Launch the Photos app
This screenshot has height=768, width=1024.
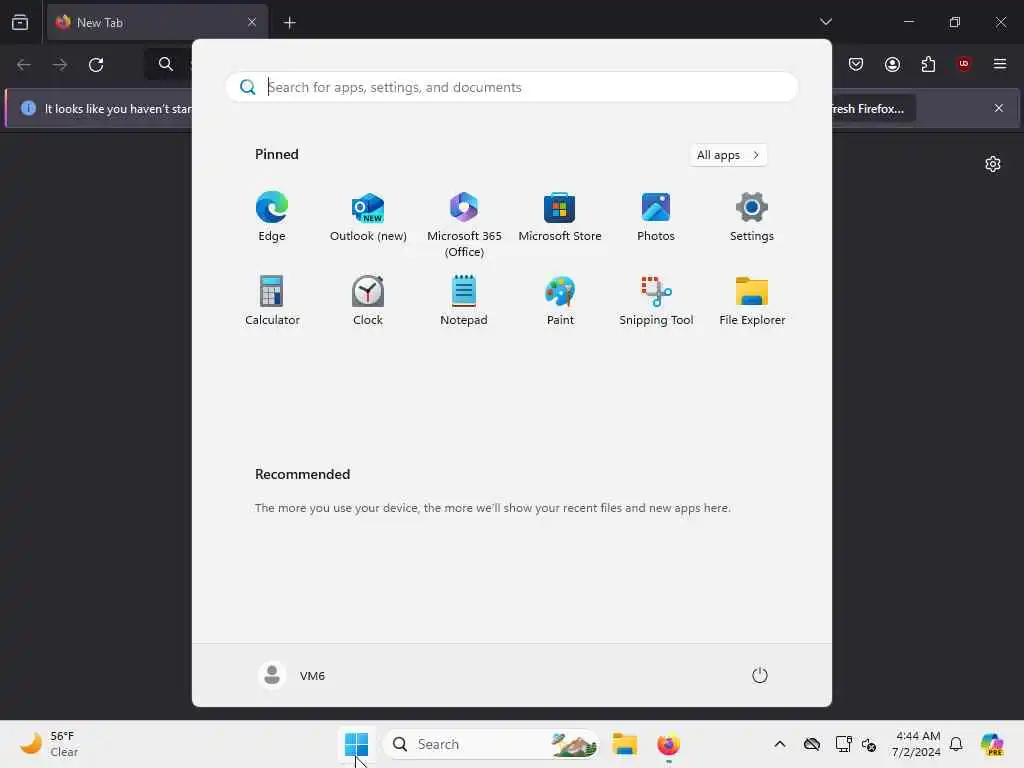coord(656,217)
